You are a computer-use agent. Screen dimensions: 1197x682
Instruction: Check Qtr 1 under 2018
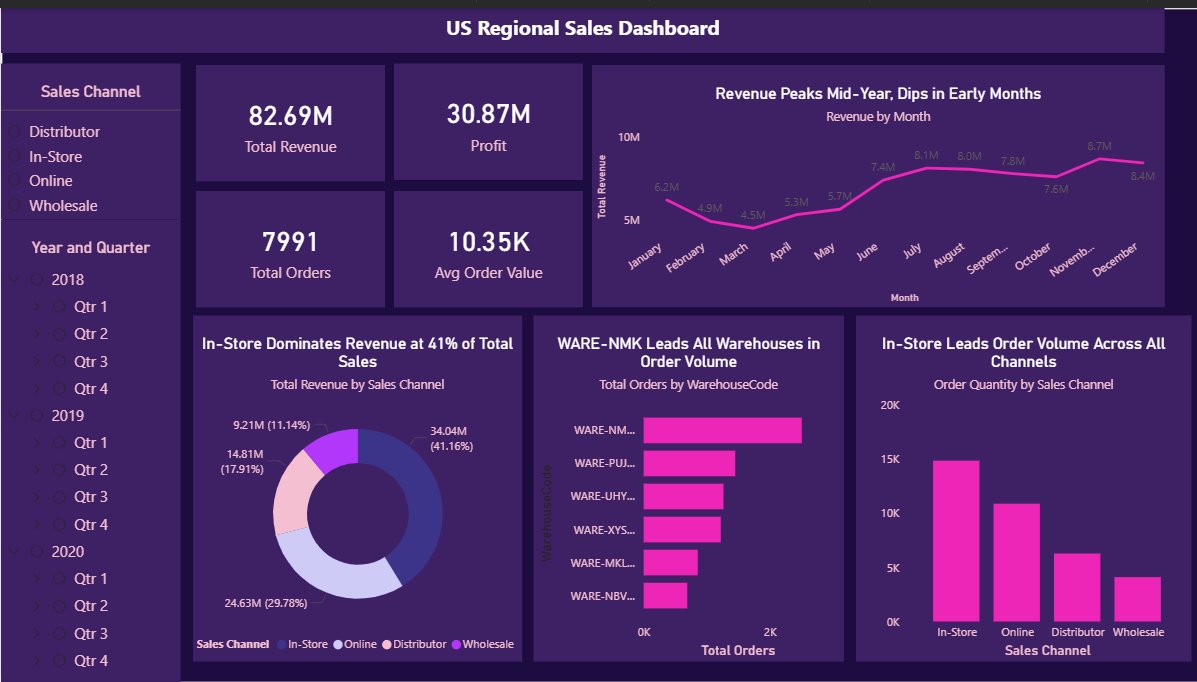(x=60, y=307)
